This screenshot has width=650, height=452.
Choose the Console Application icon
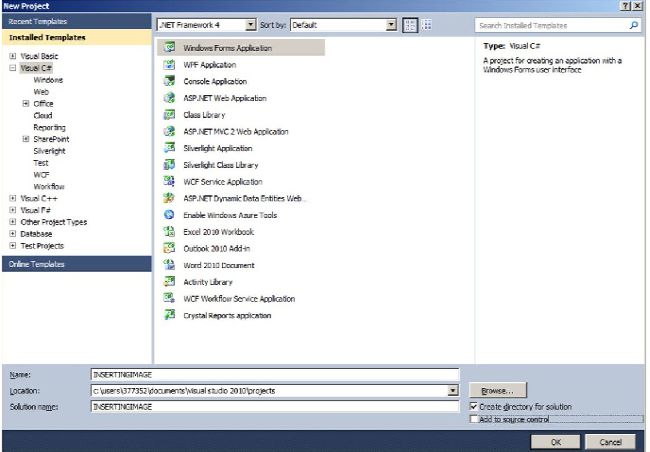[169, 81]
